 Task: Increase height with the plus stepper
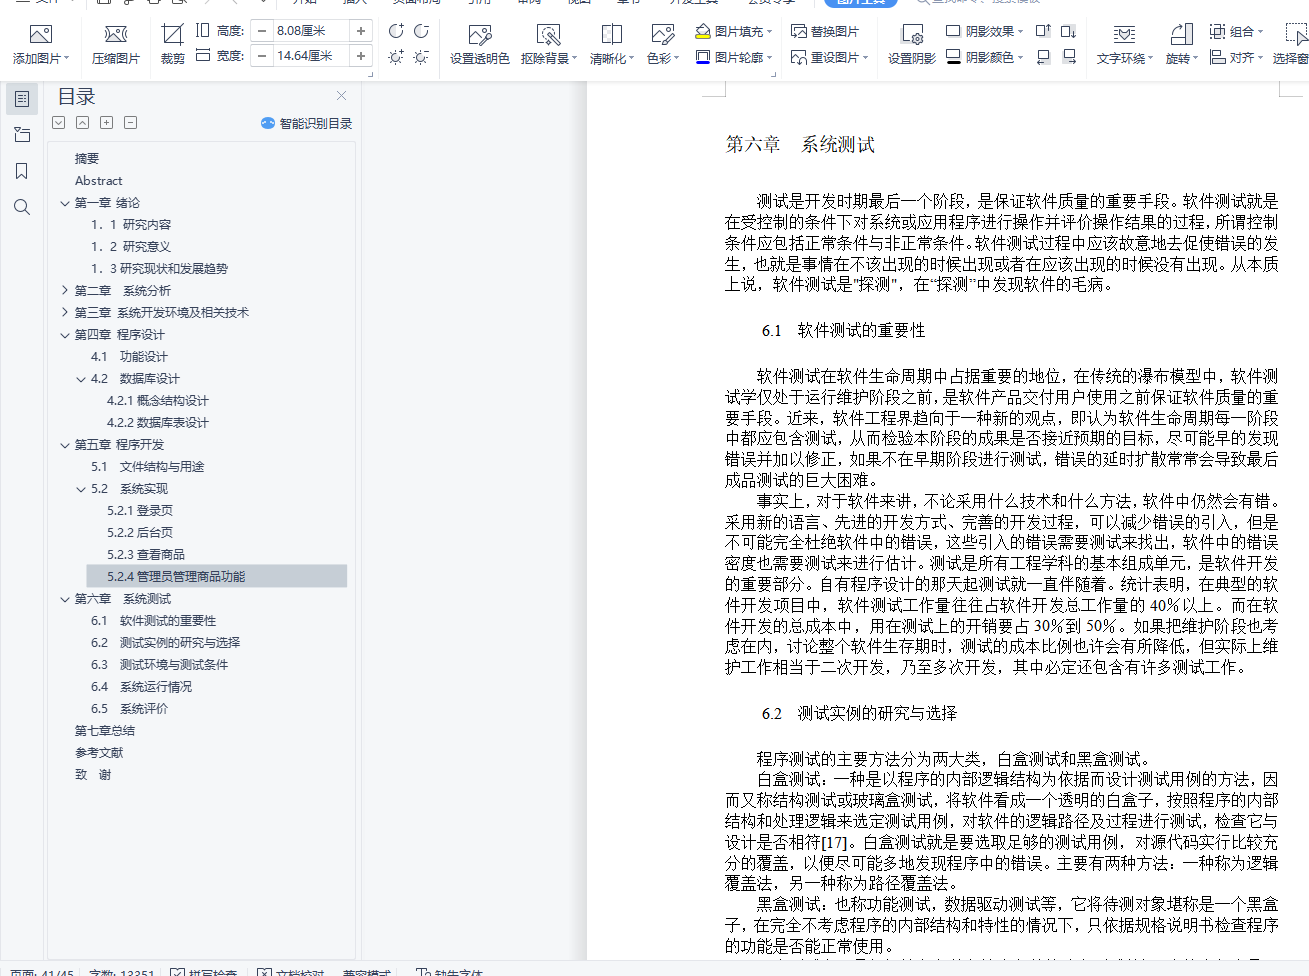360,31
